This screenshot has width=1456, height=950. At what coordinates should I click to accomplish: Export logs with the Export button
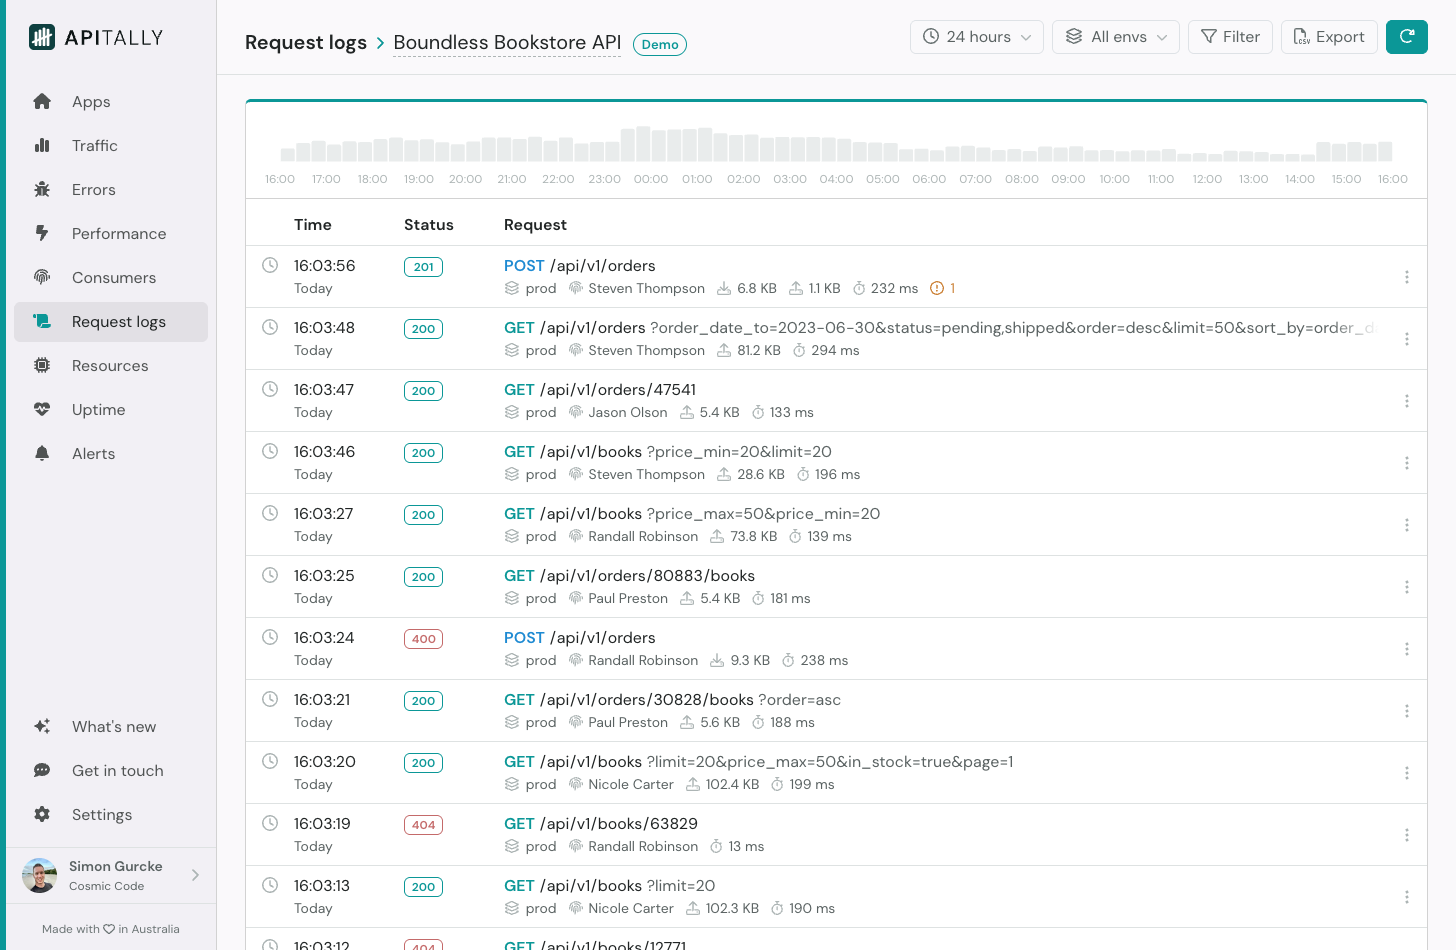pyautogui.click(x=1328, y=37)
